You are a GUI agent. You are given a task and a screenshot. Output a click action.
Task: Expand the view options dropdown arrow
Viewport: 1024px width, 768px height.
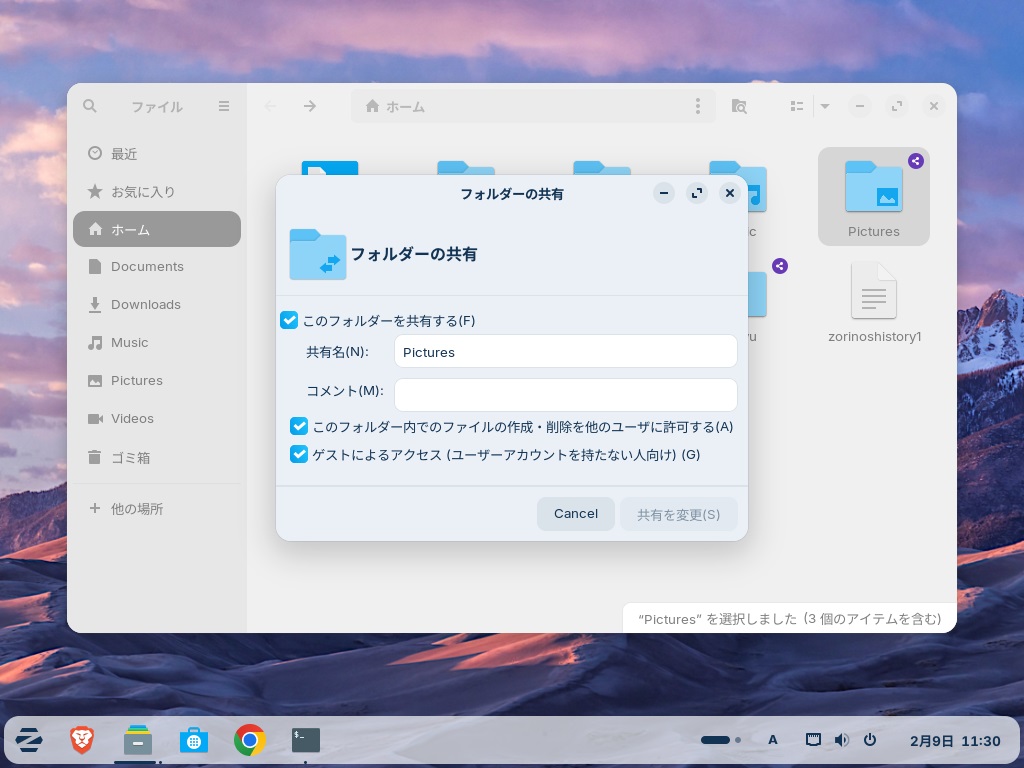coord(825,106)
